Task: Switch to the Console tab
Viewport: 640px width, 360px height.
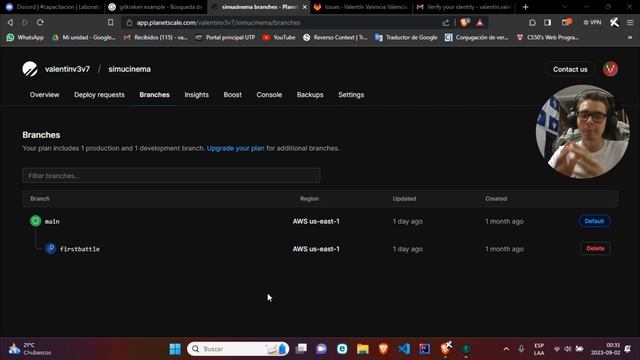Action: 269,95
